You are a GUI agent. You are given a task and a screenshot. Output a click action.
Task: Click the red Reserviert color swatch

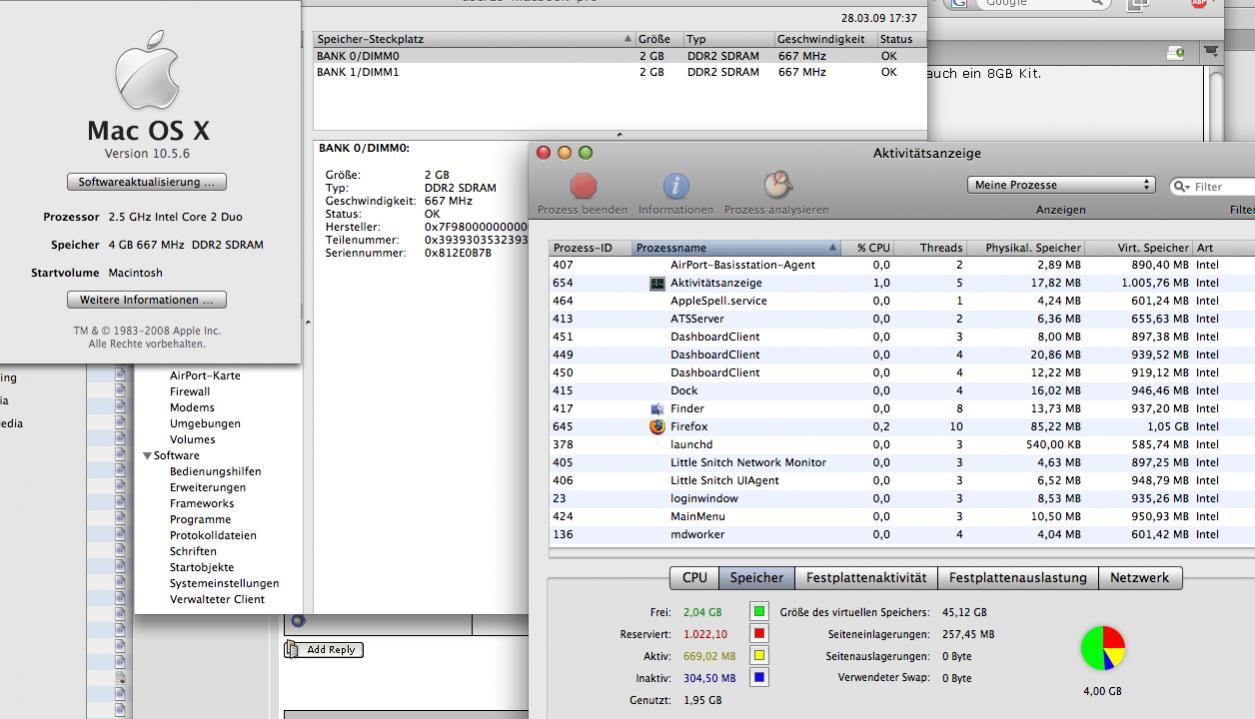pyautogui.click(x=760, y=634)
